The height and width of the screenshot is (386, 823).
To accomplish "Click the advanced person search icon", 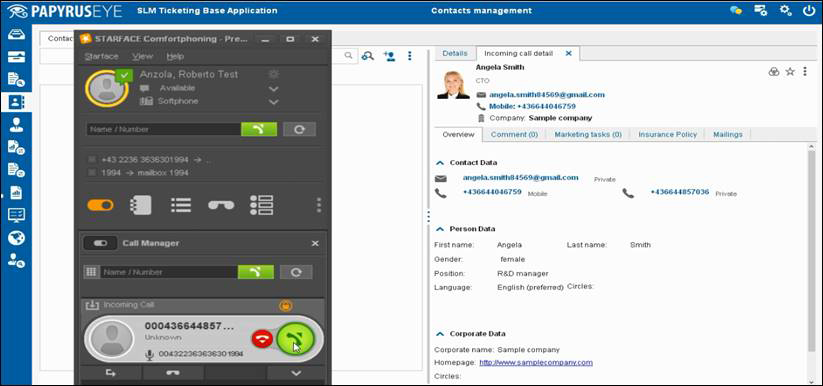I will point(368,56).
